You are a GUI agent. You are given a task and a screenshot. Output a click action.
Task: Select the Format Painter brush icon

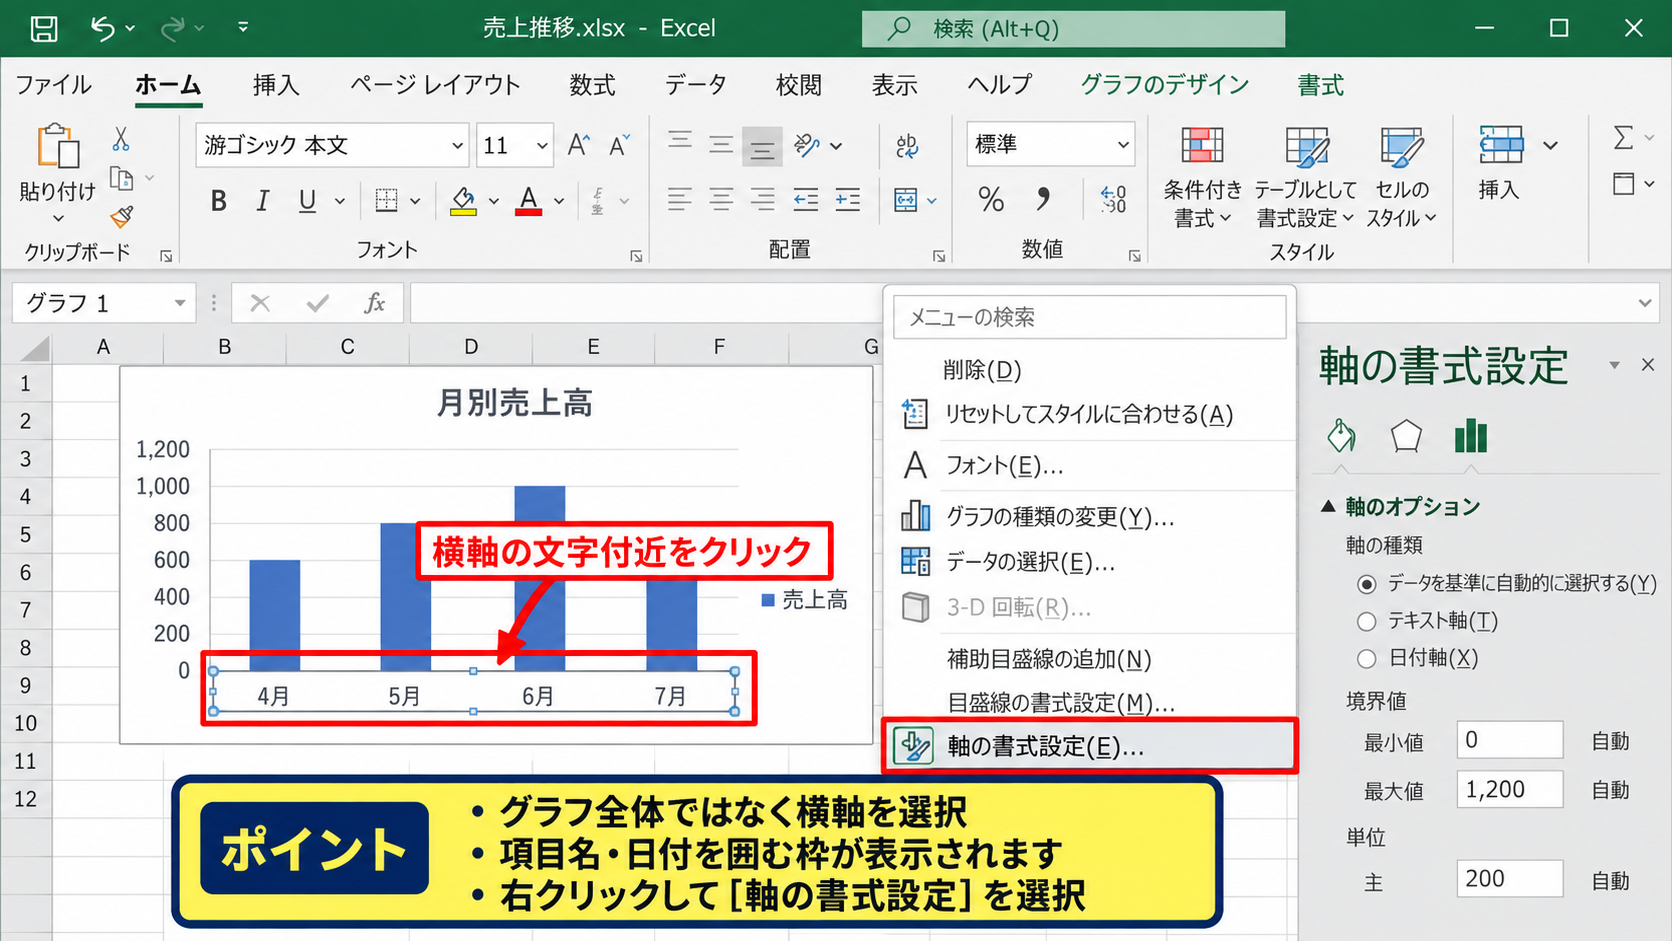(122, 216)
